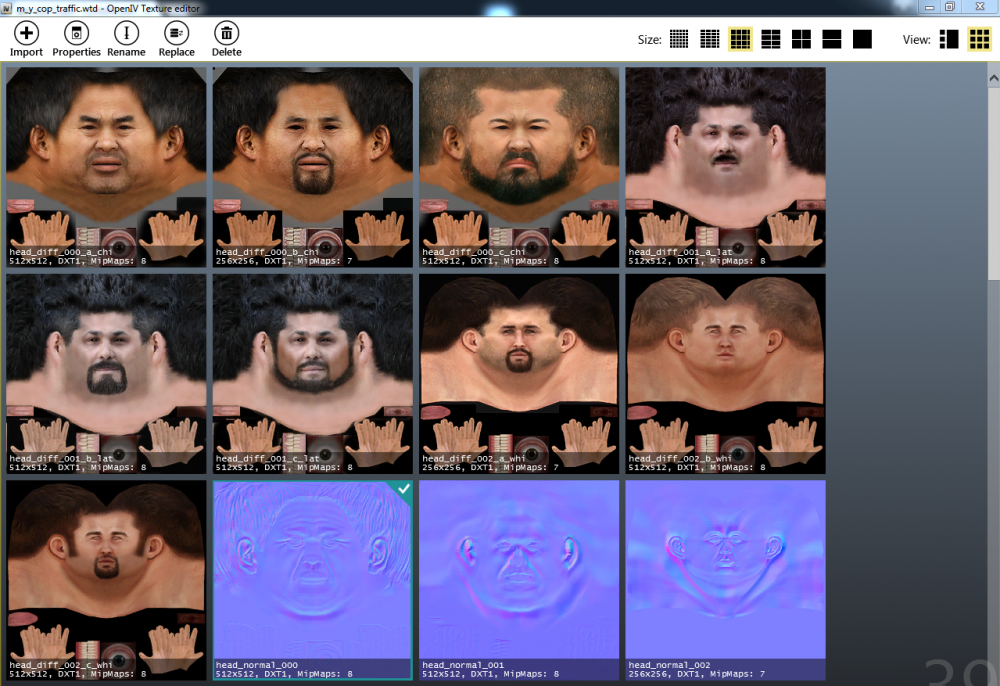Toggle the medium thumbnail Size option
This screenshot has height=686, width=1000.
click(740, 39)
